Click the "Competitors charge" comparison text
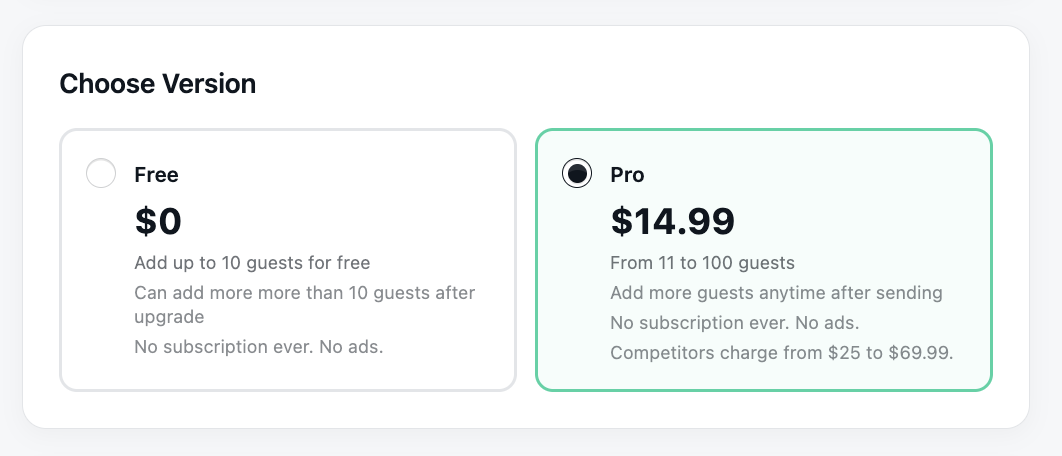Viewport: 1062px width, 456px height. (x=781, y=352)
